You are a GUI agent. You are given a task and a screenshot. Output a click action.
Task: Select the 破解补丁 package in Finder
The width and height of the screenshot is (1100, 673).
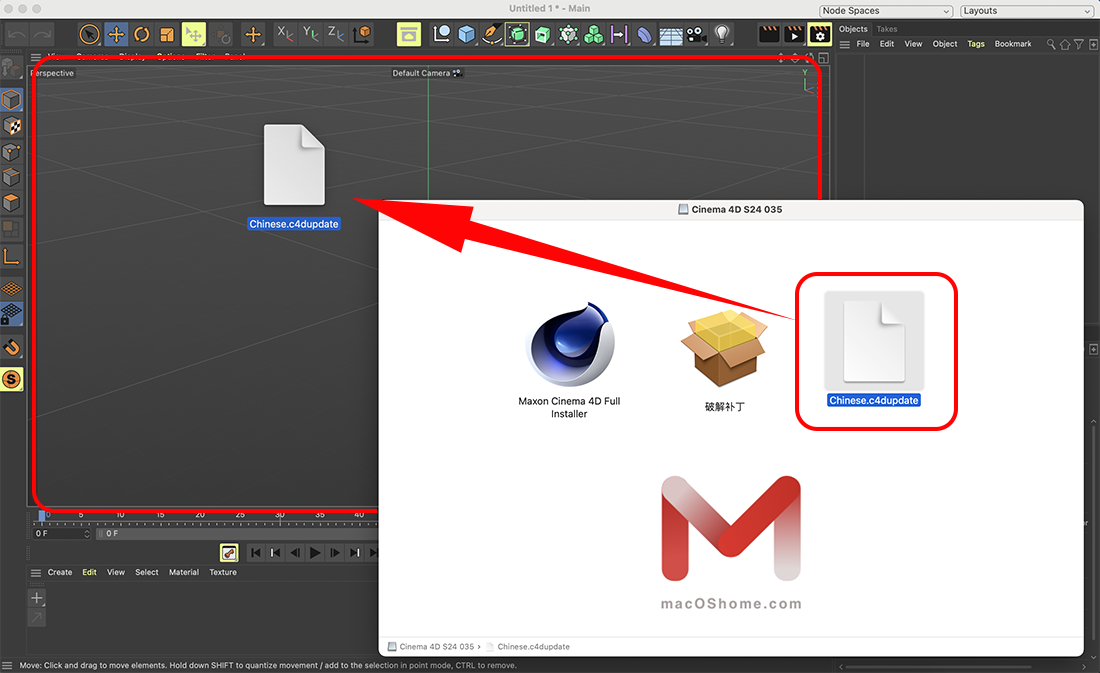click(x=725, y=360)
